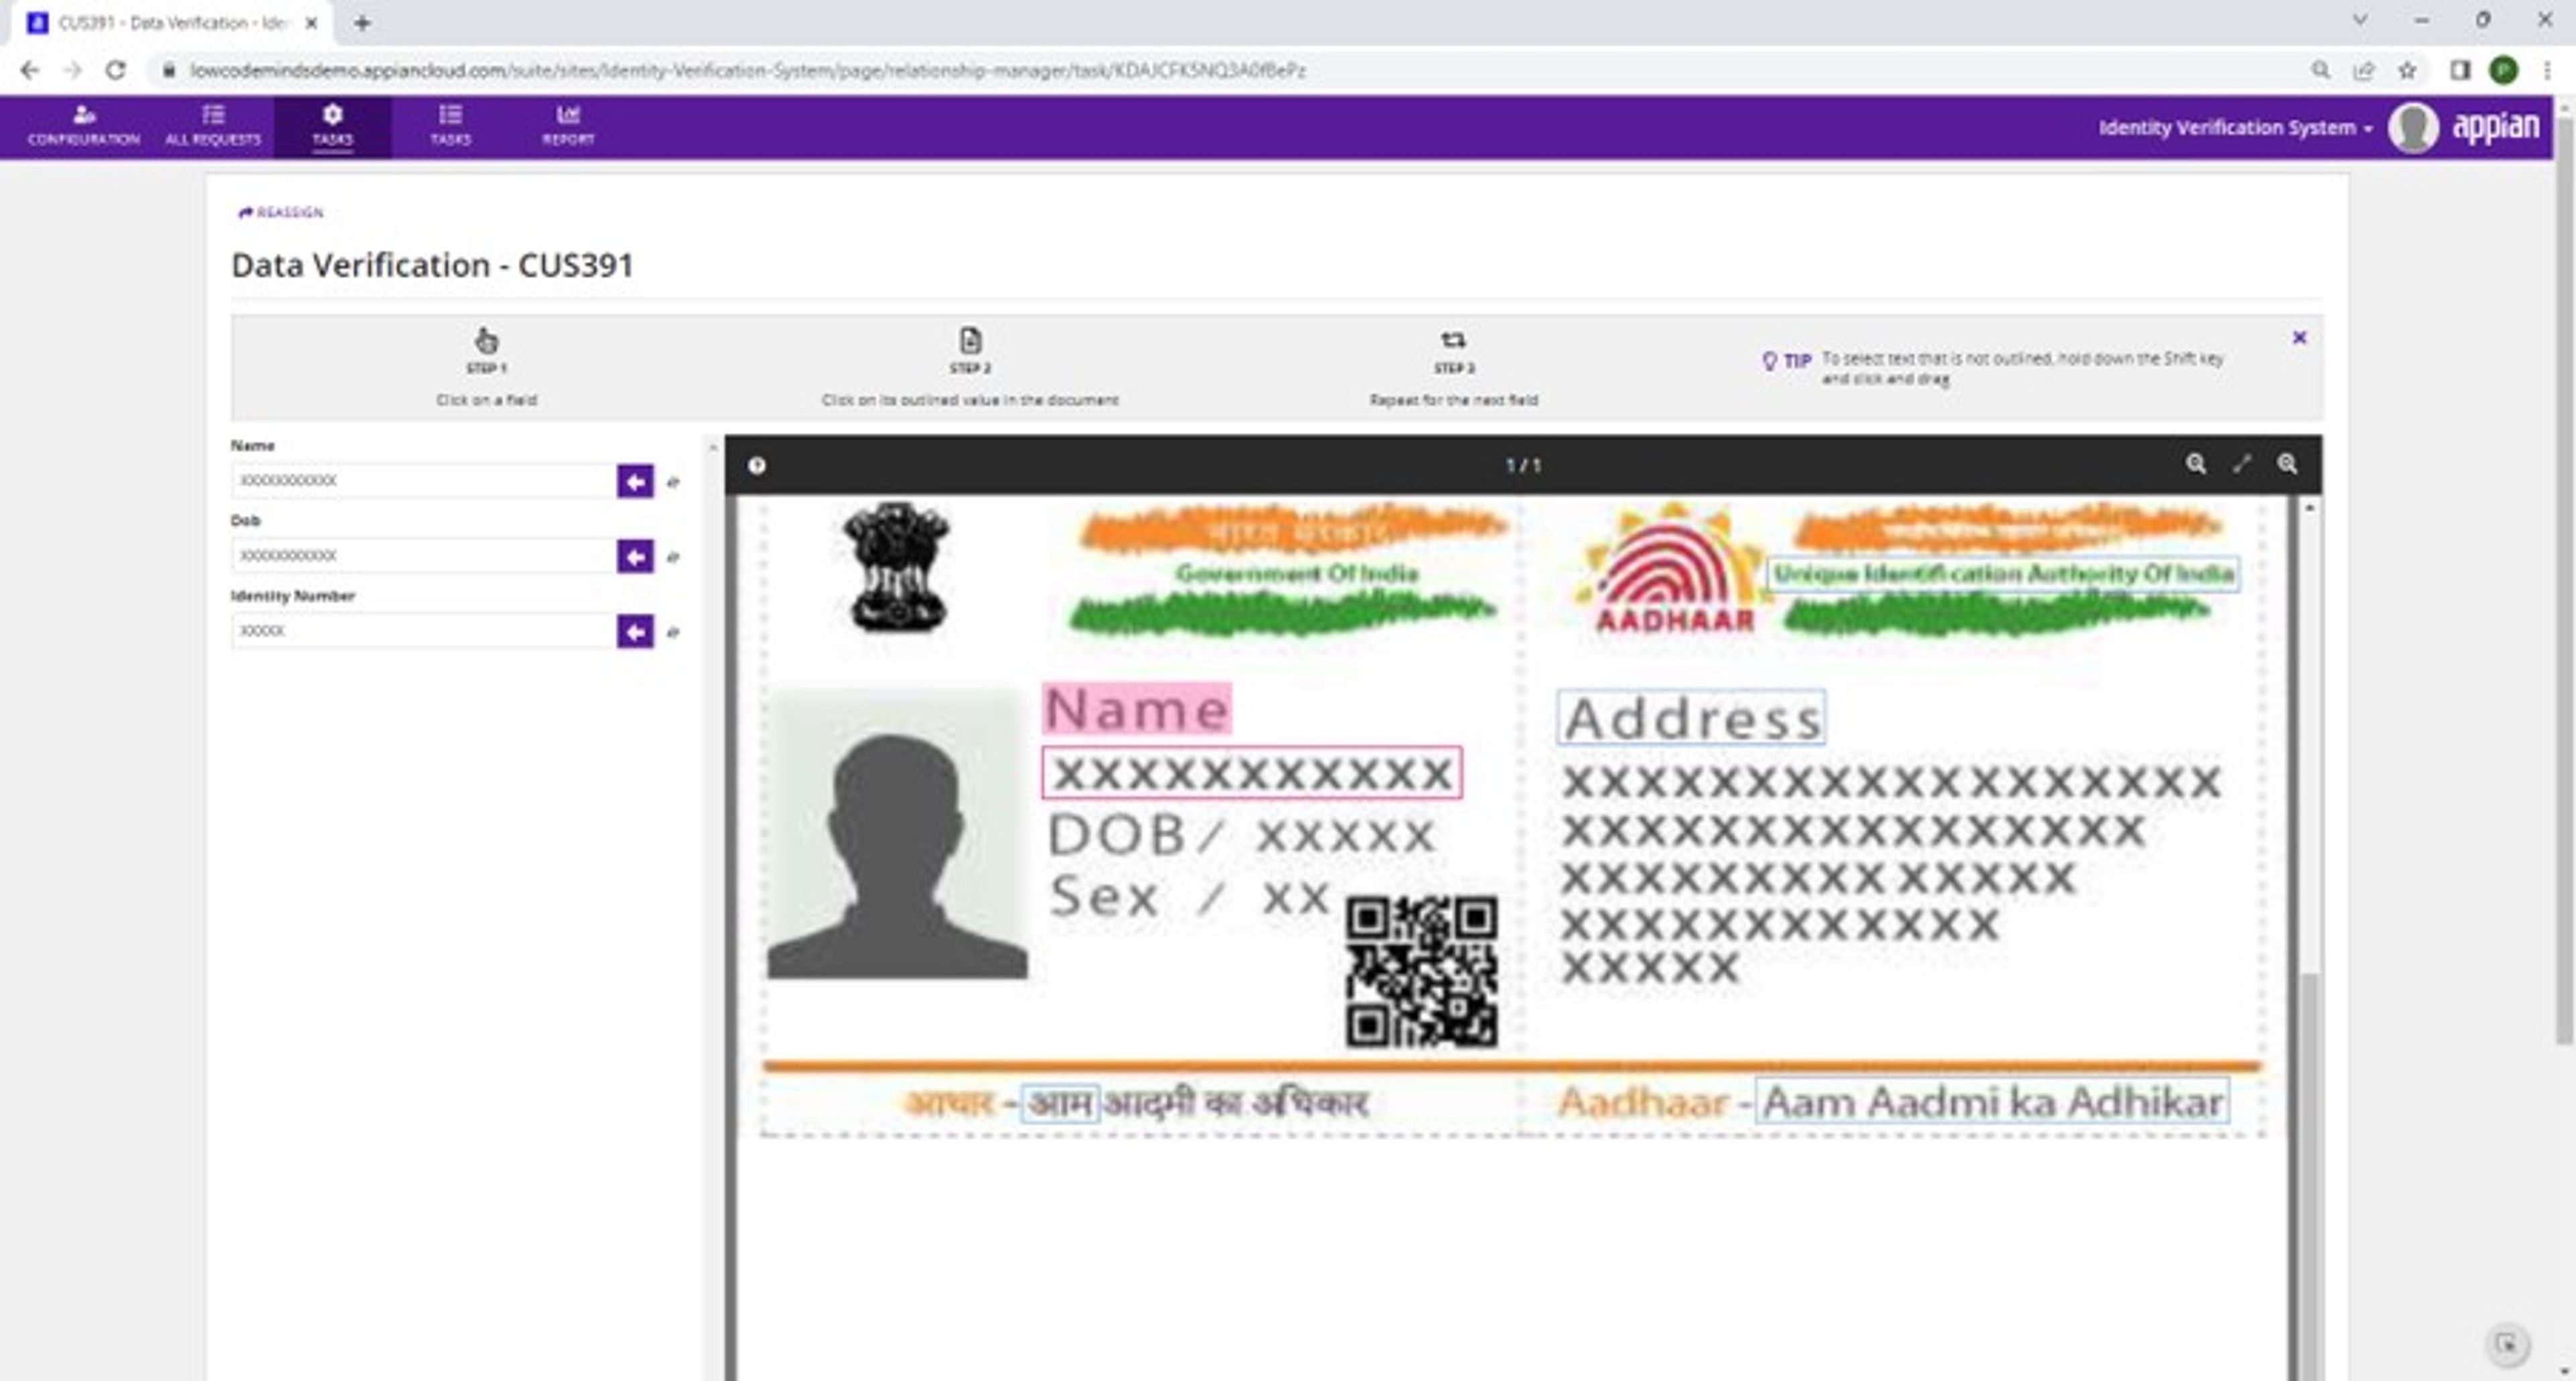Screen dimensions: 2576x1381
Task: Click the tab search chevron
Action: (2359, 20)
